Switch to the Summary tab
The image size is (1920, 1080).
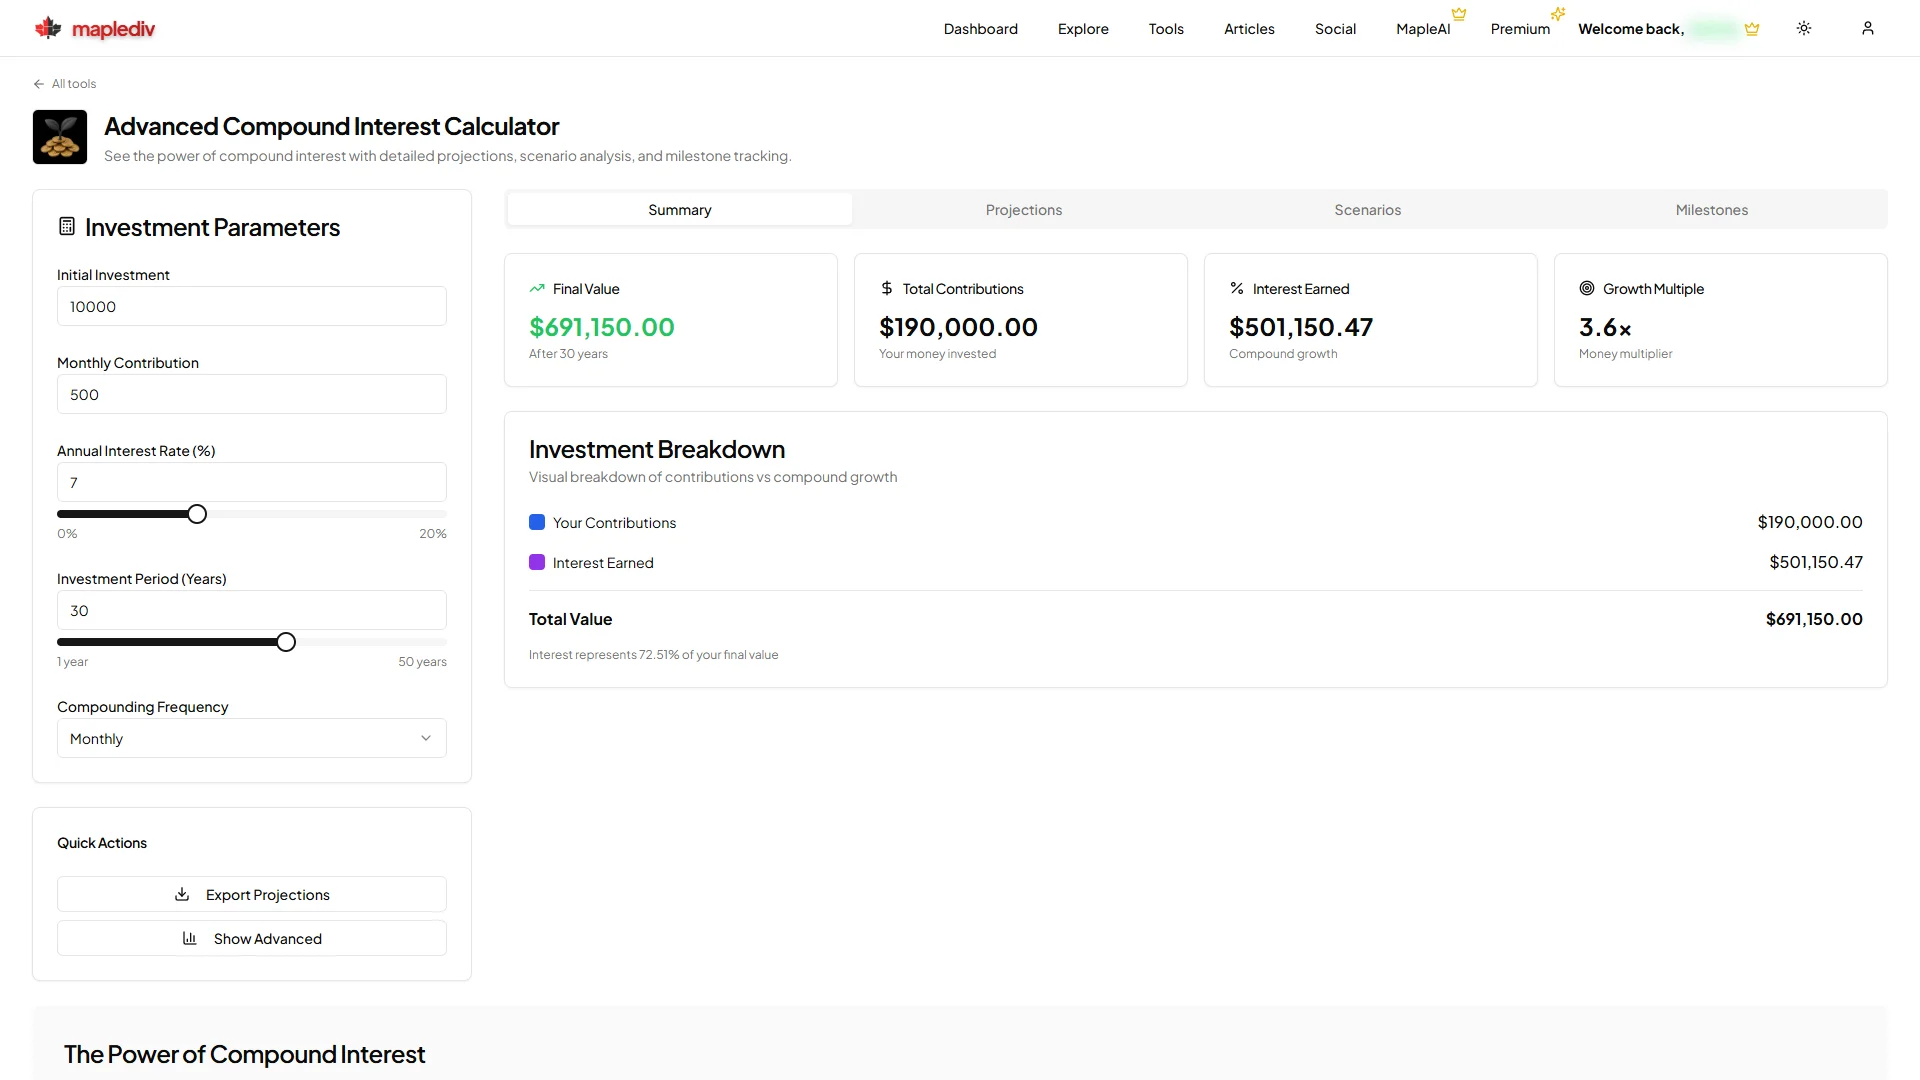680,210
